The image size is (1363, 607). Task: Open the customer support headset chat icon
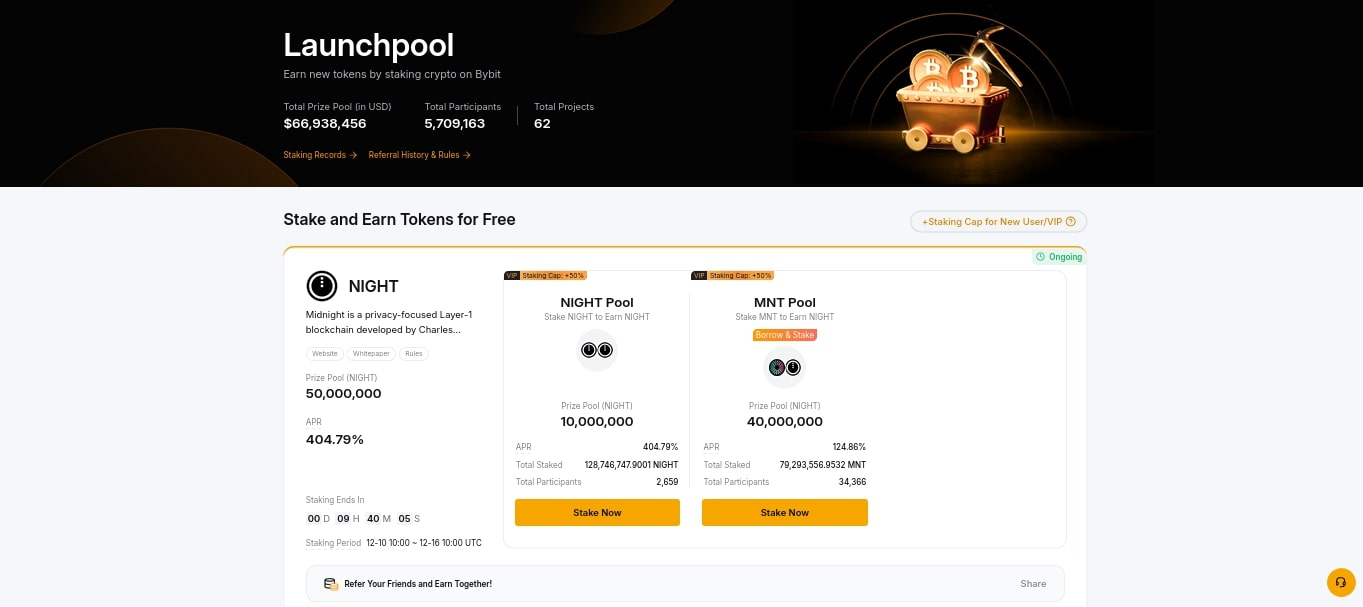1340,582
